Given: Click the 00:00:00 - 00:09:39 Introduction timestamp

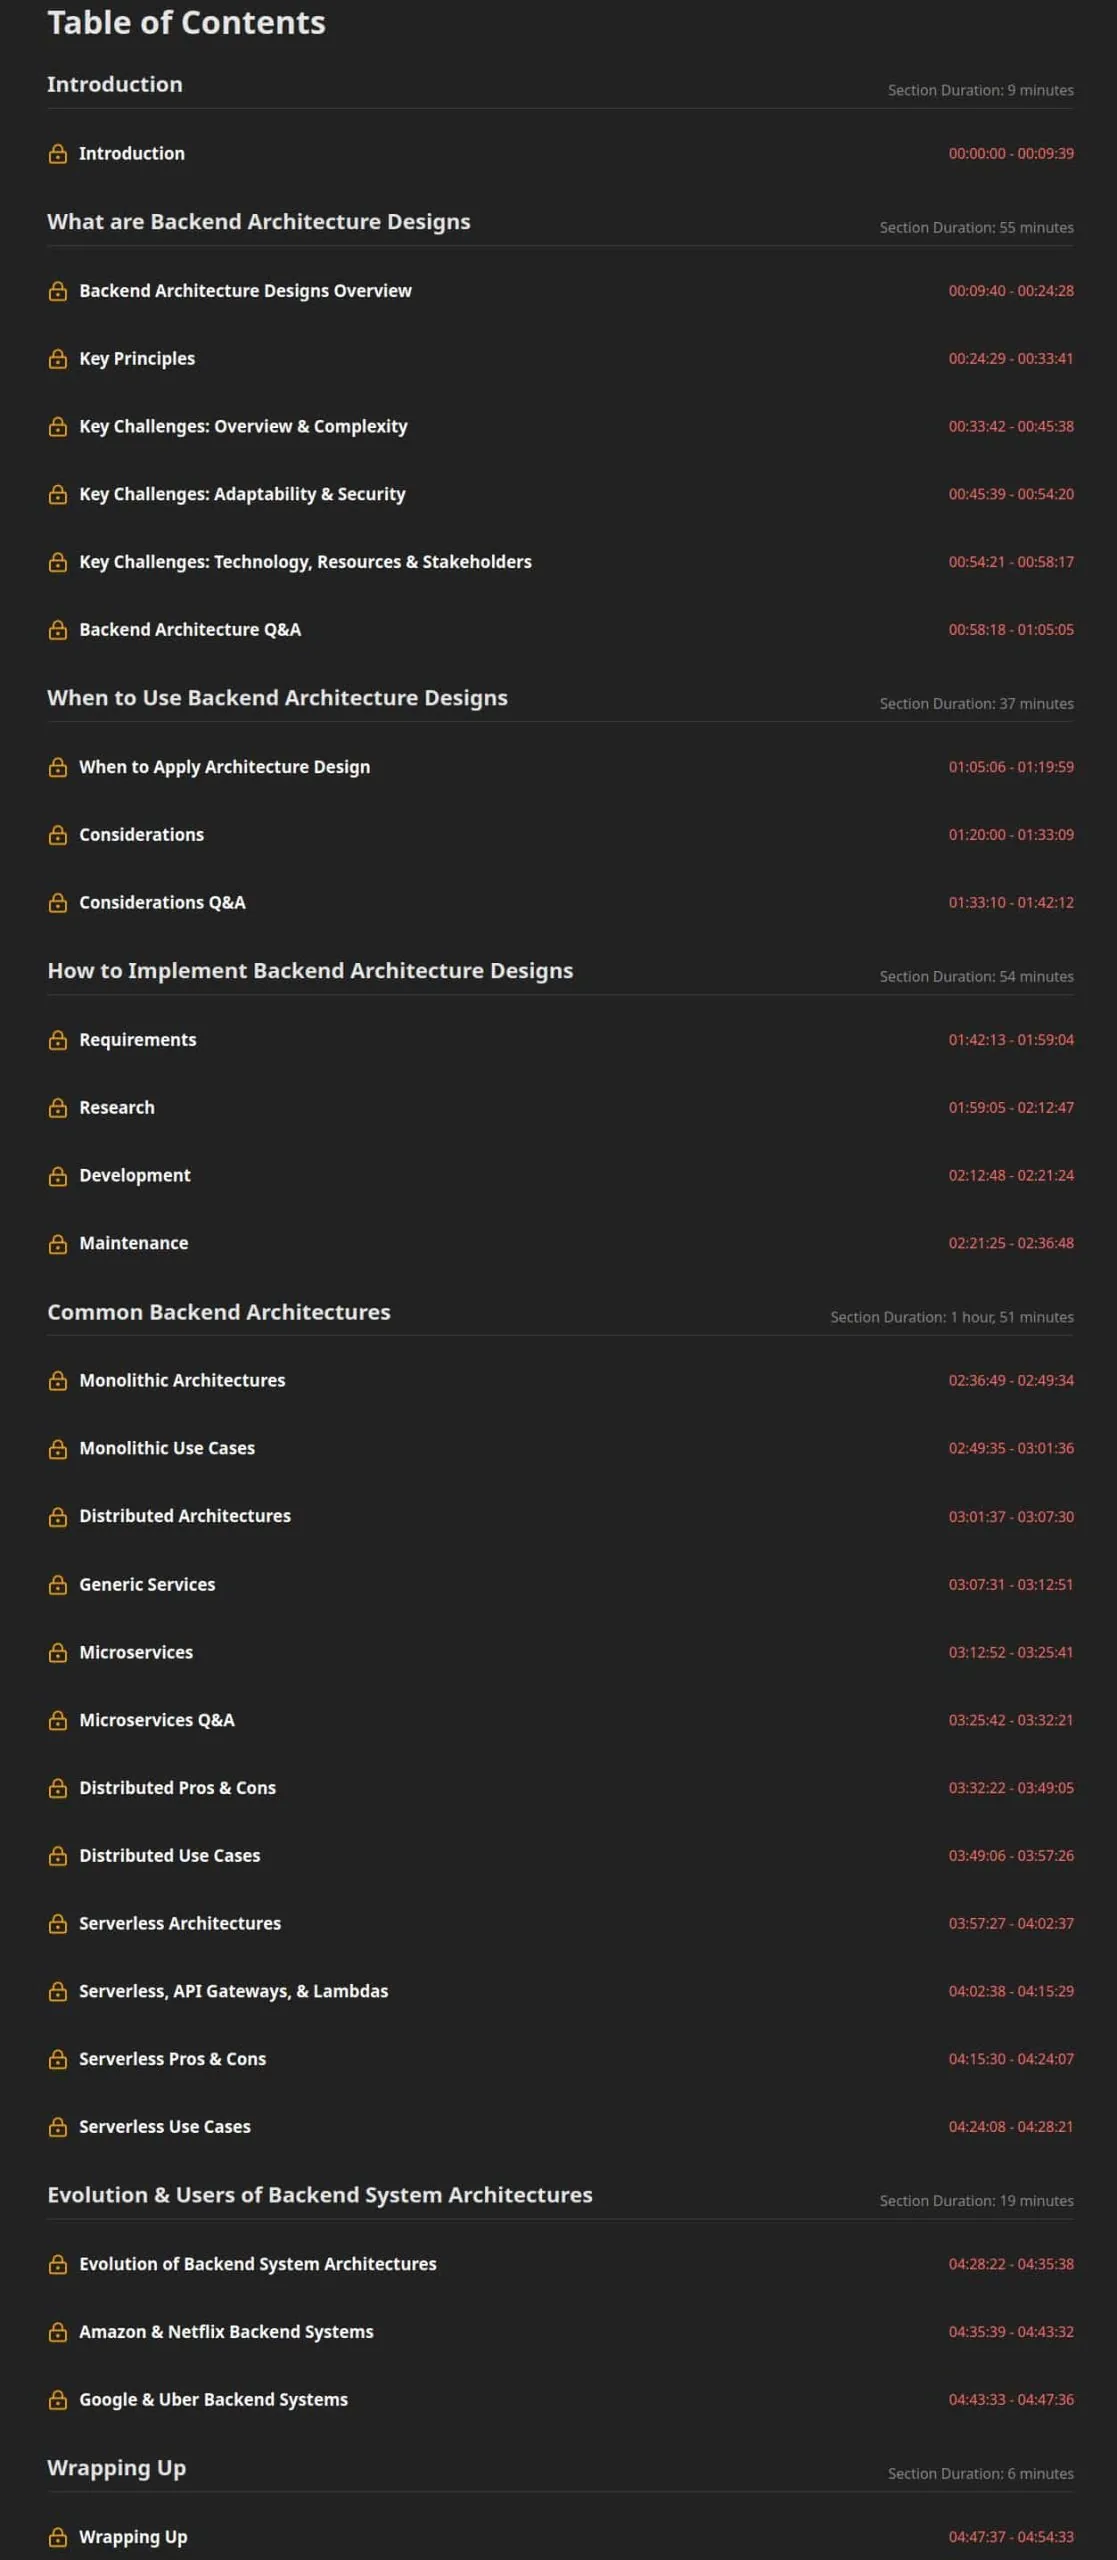Looking at the screenshot, I should 1011,154.
